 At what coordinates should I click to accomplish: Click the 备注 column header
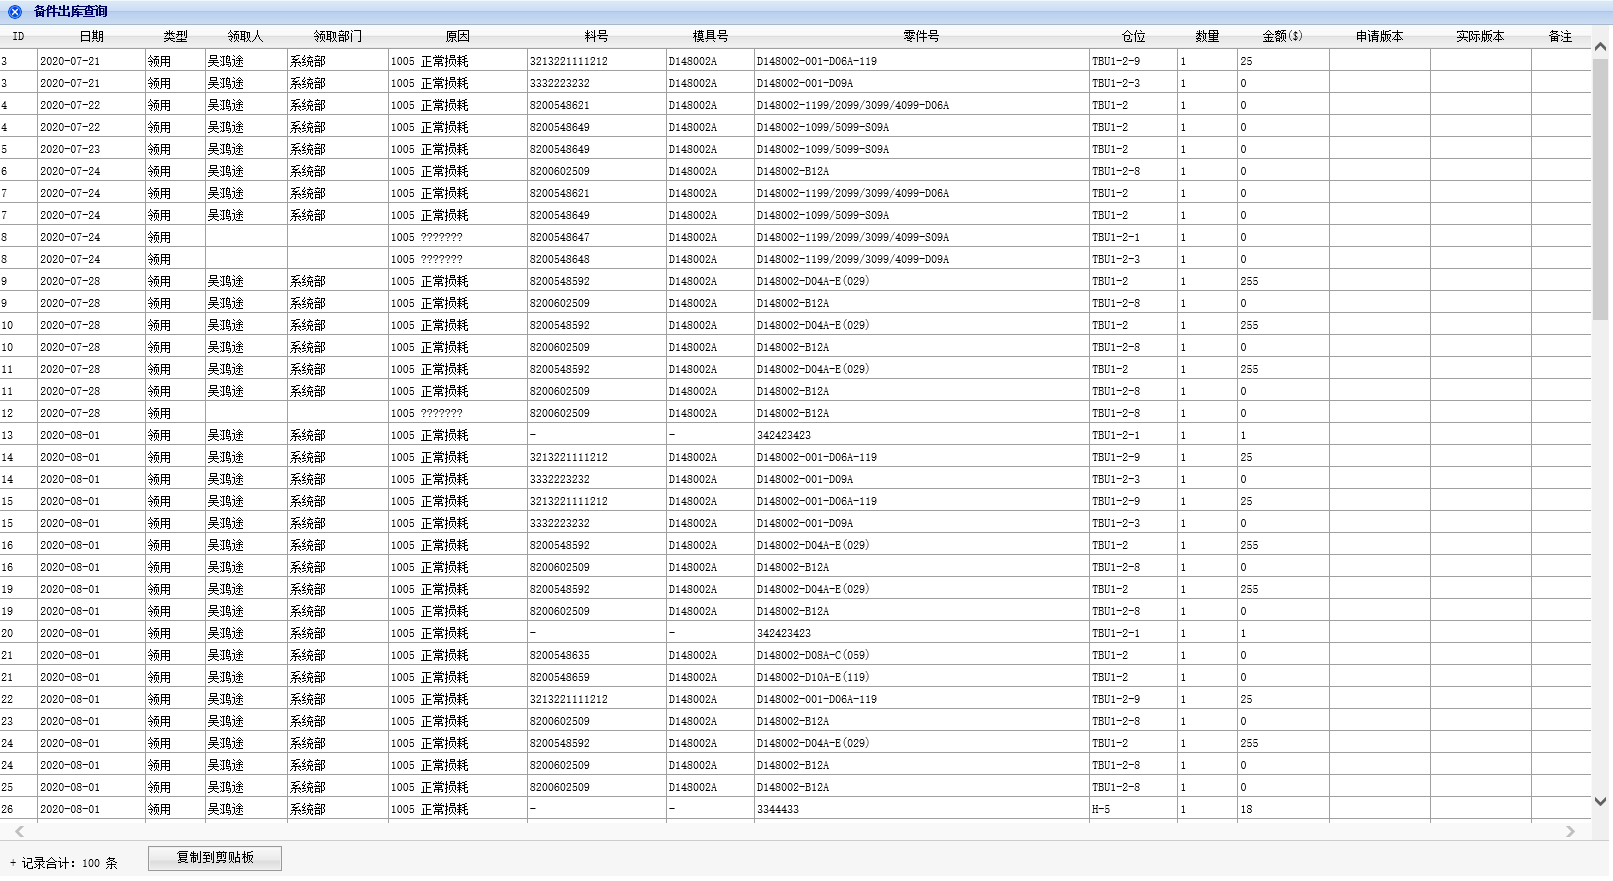pos(1560,36)
